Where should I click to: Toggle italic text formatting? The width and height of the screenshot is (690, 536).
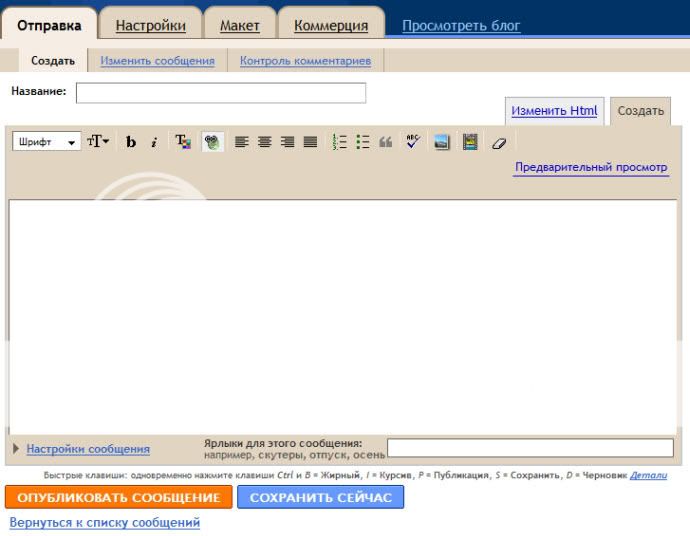pos(155,143)
